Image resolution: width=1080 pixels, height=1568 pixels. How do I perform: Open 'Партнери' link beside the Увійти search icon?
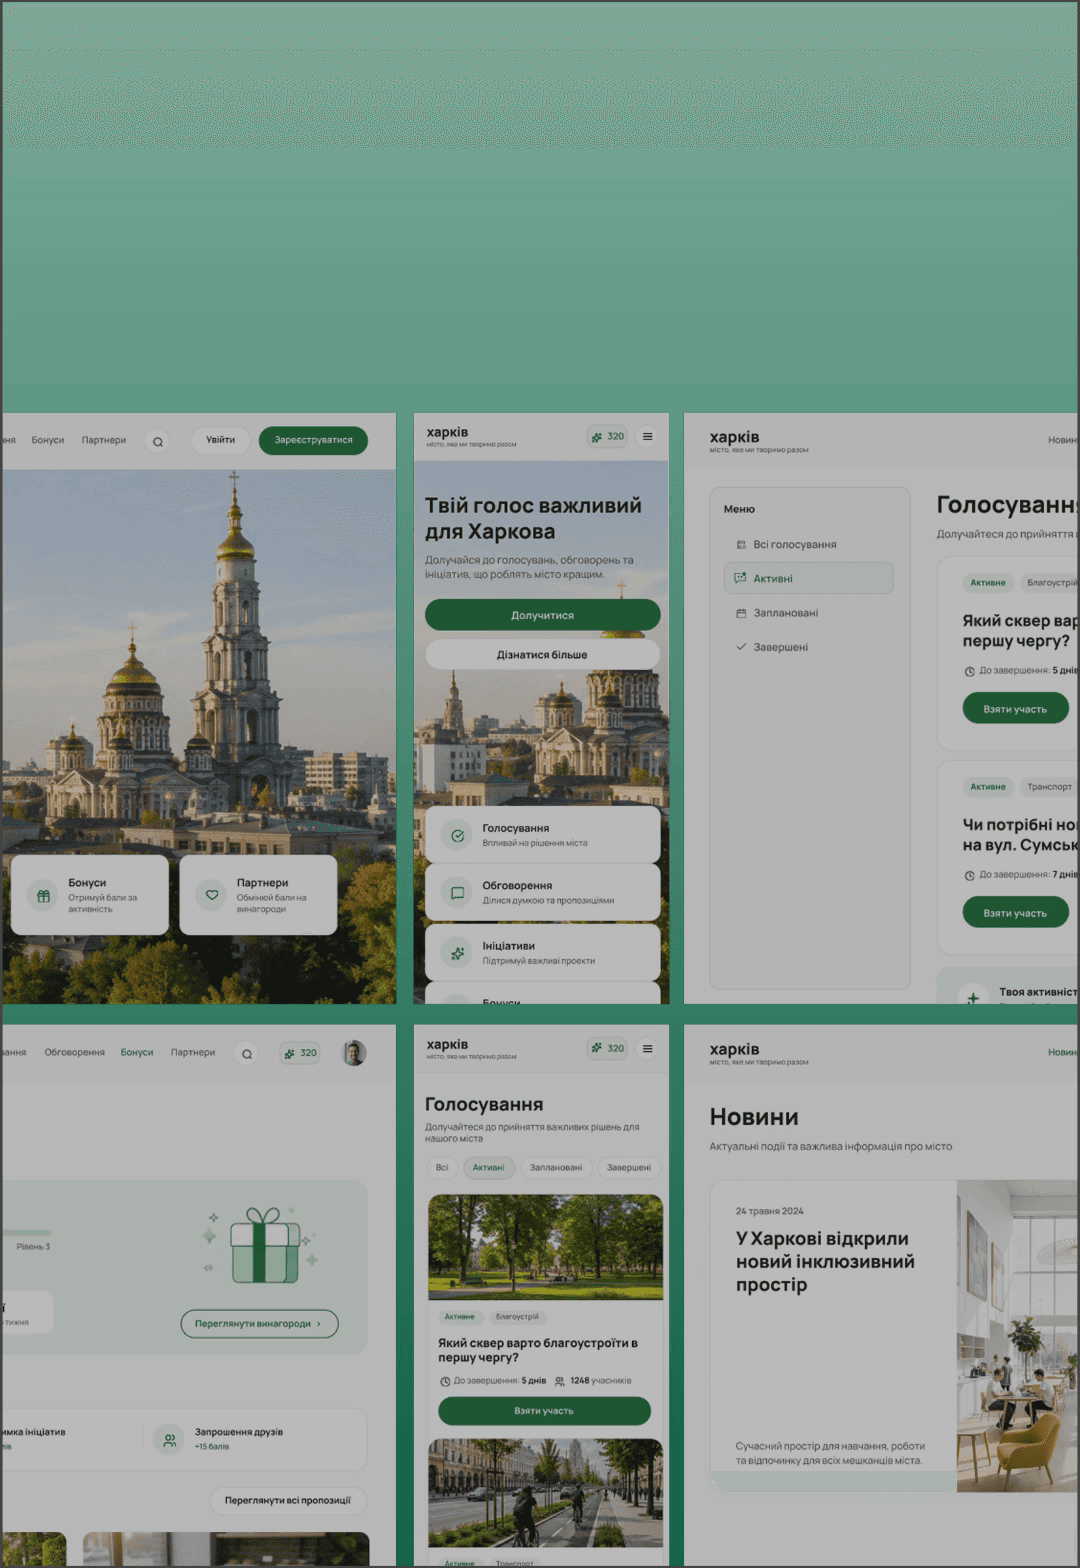coord(104,440)
